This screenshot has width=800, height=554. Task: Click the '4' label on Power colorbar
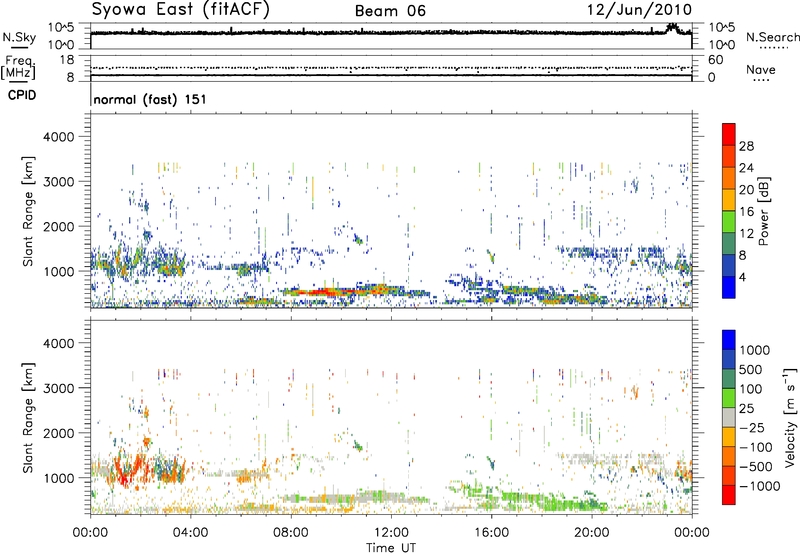coord(742,277)
